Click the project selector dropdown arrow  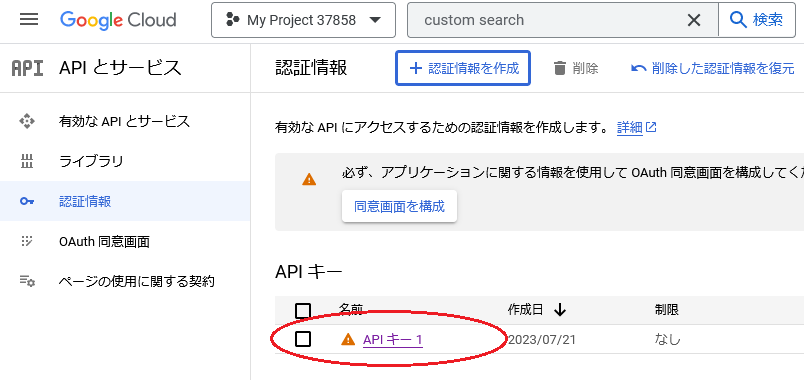[x=375, y=20]
